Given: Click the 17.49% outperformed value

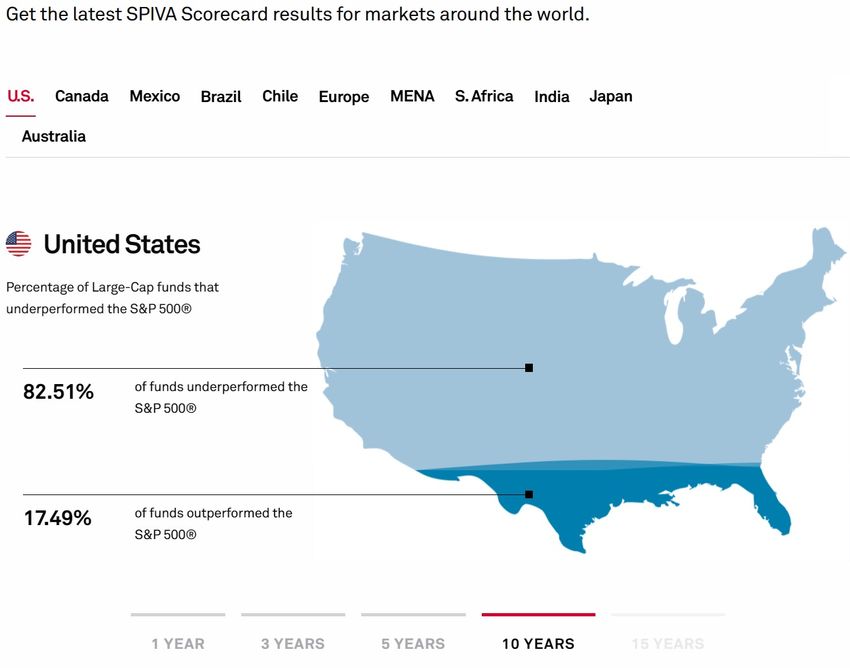Looking at the screenshot, I should point(57,518).
